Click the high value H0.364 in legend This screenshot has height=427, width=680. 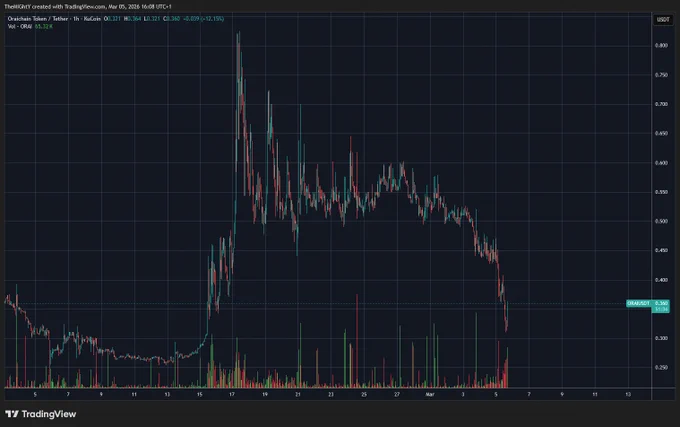132,19
